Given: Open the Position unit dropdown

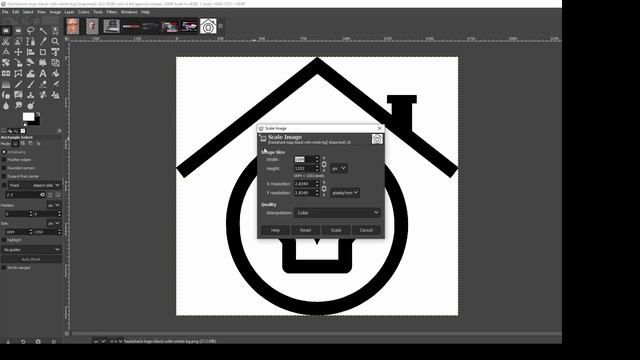Looking at the screenshot, I should [53, 205].
